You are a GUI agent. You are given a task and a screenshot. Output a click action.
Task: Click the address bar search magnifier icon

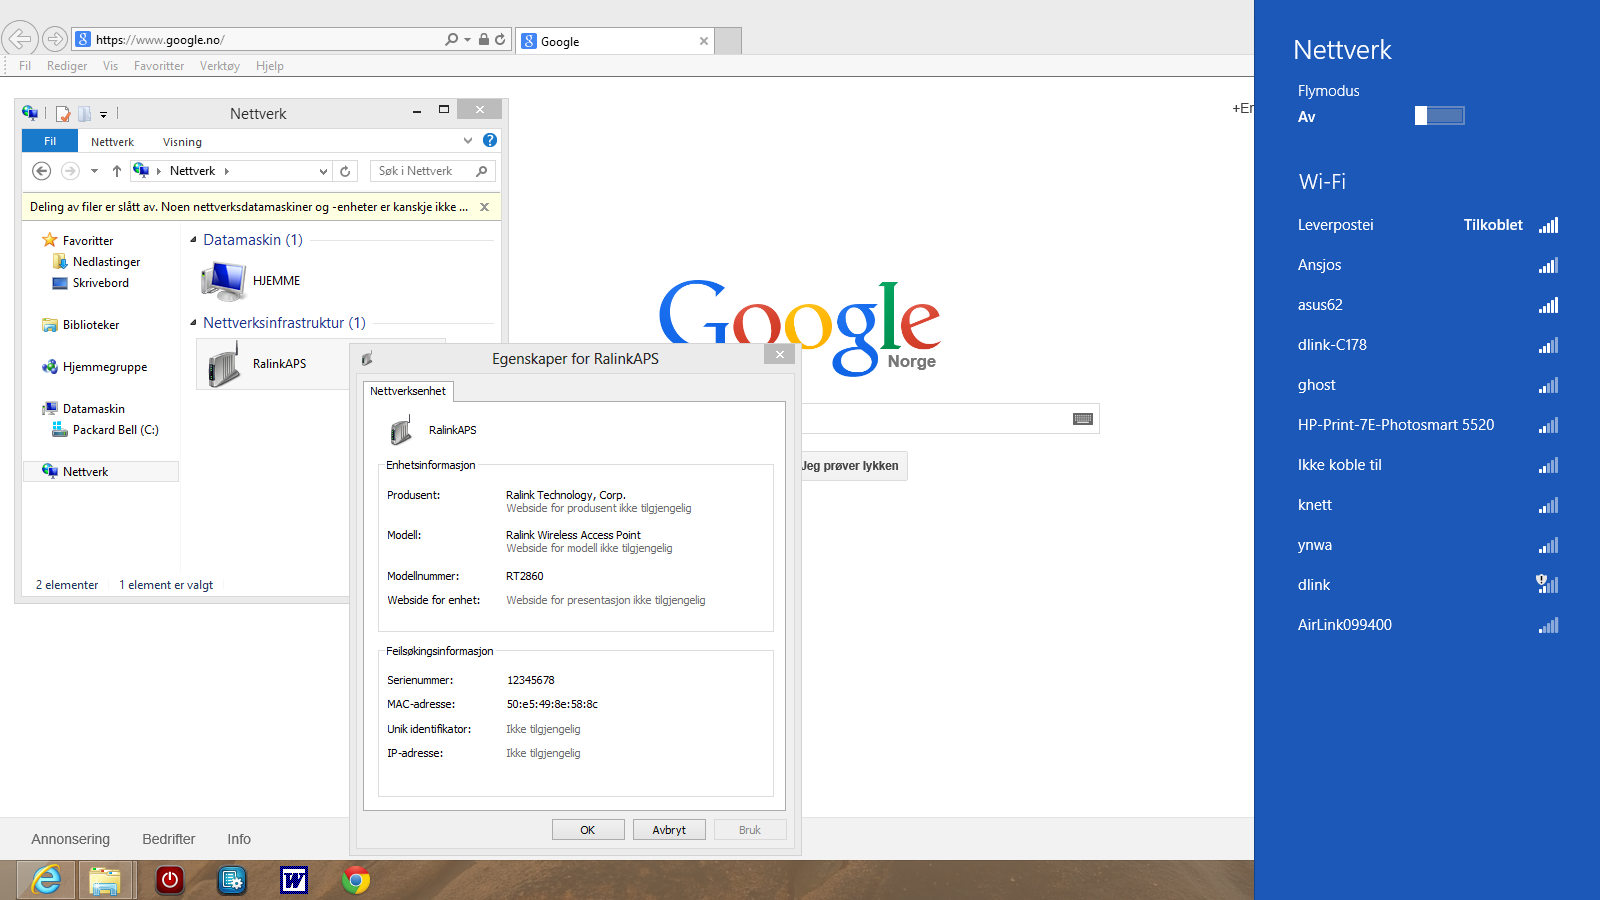pyautogui.click(x=452, y=39)
